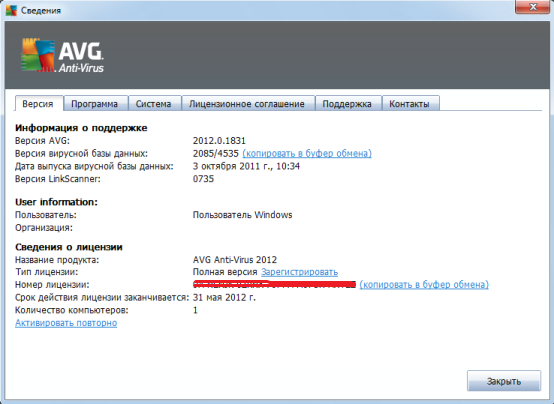Click license type text Полная версия
The width and height of the screenshot is (554, 404).
[x=225, y=272]
